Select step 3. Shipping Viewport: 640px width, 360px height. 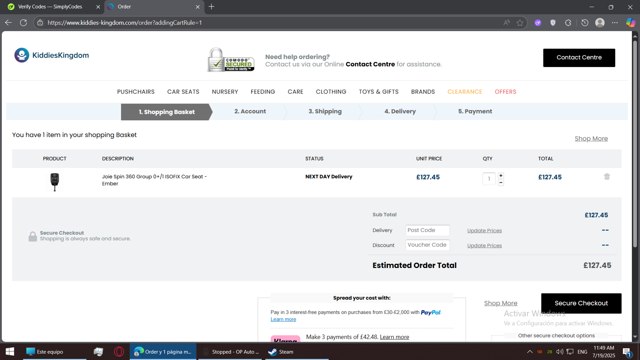pos(325,111)
